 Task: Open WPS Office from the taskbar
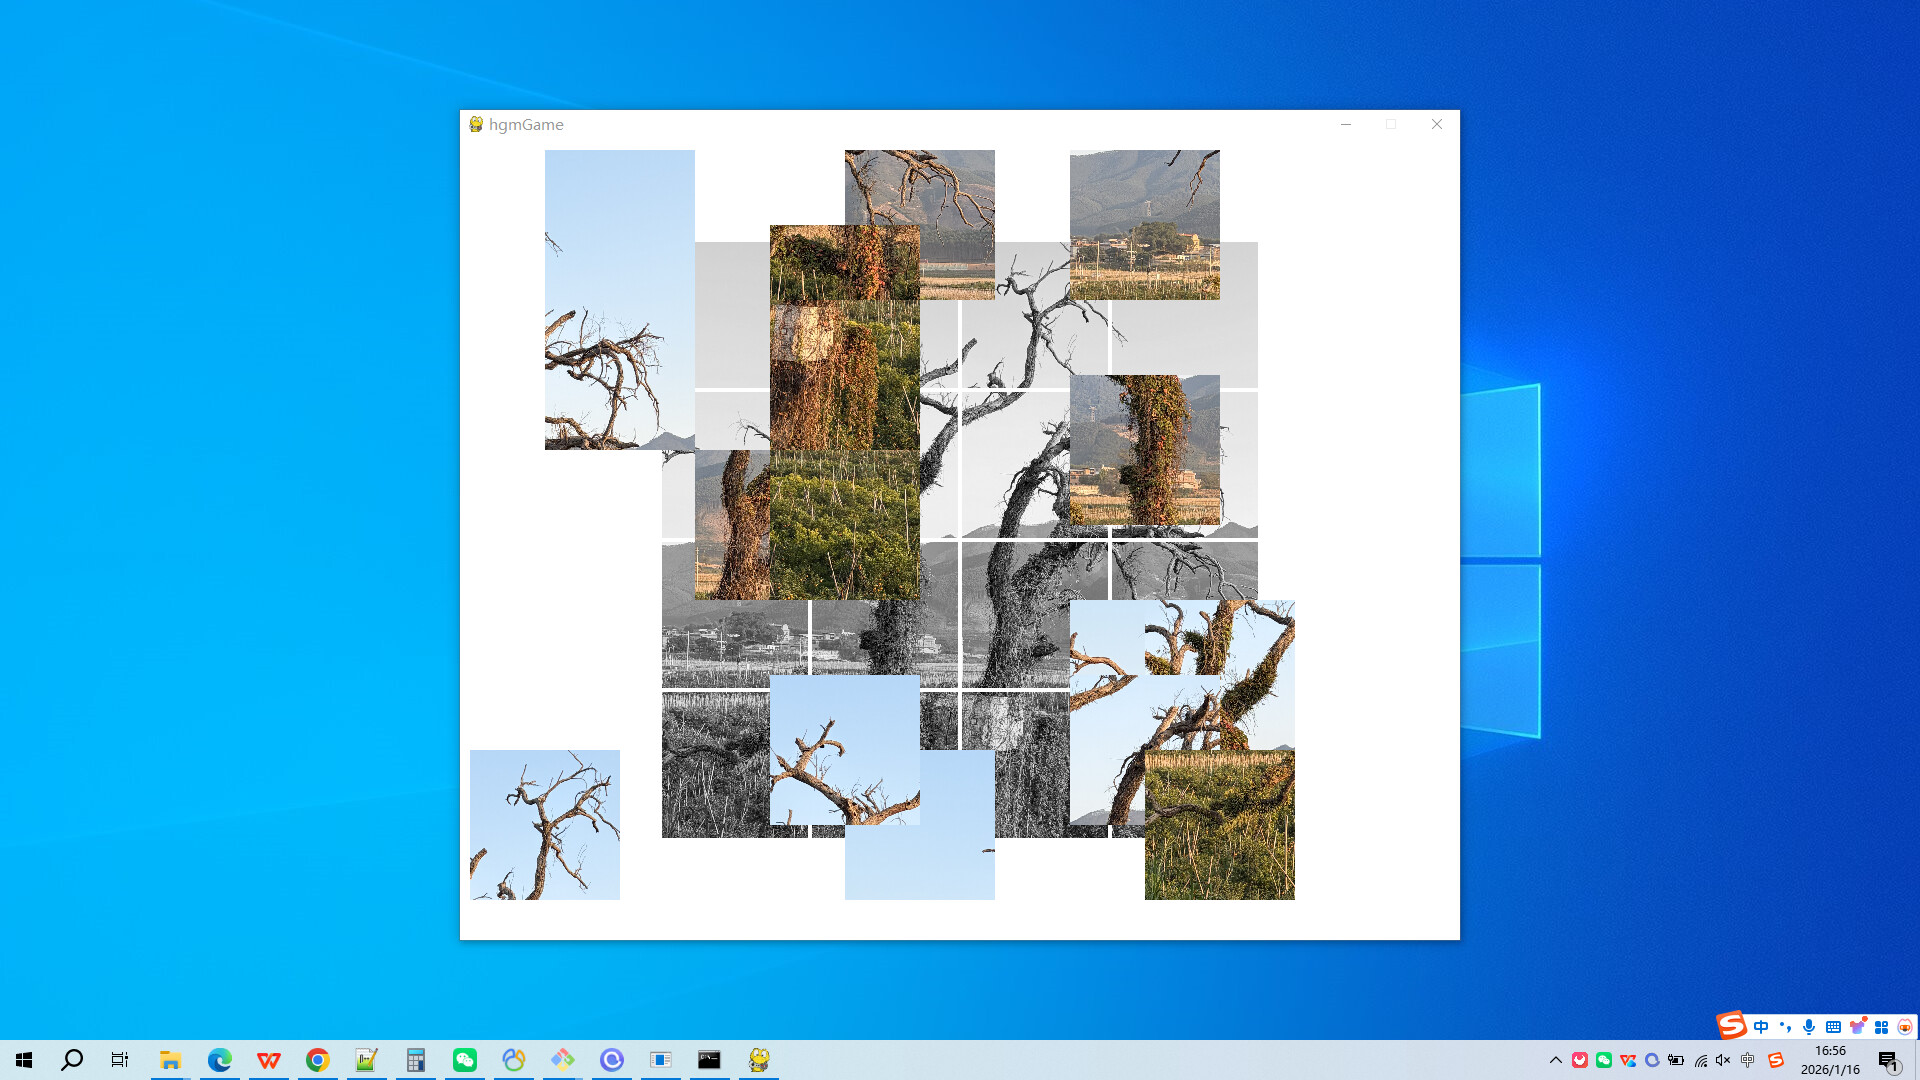(x=268, y=1059)
